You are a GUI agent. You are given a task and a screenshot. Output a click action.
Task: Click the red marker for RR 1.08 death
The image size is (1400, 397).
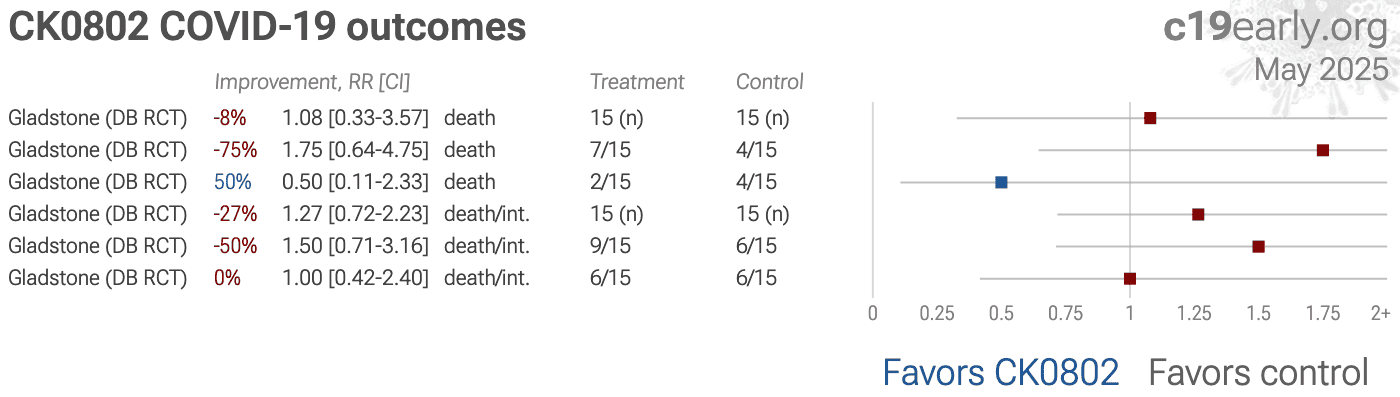click(x=1150, y=118)
